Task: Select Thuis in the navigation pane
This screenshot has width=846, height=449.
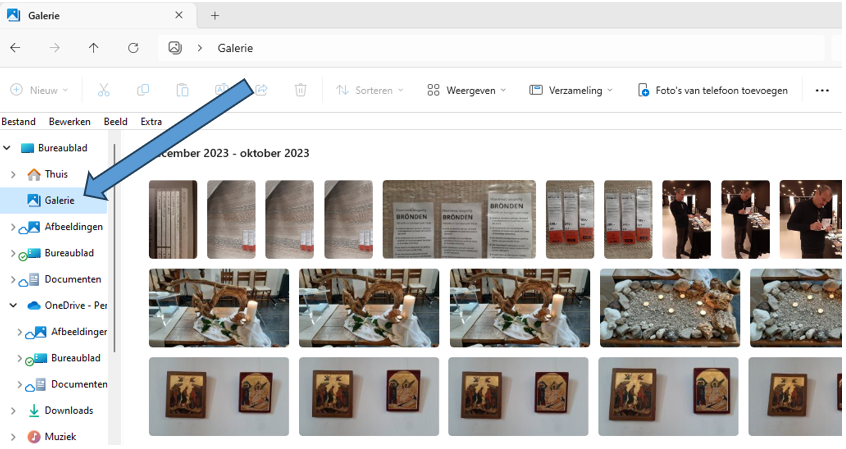Action: tap(56, 174)
